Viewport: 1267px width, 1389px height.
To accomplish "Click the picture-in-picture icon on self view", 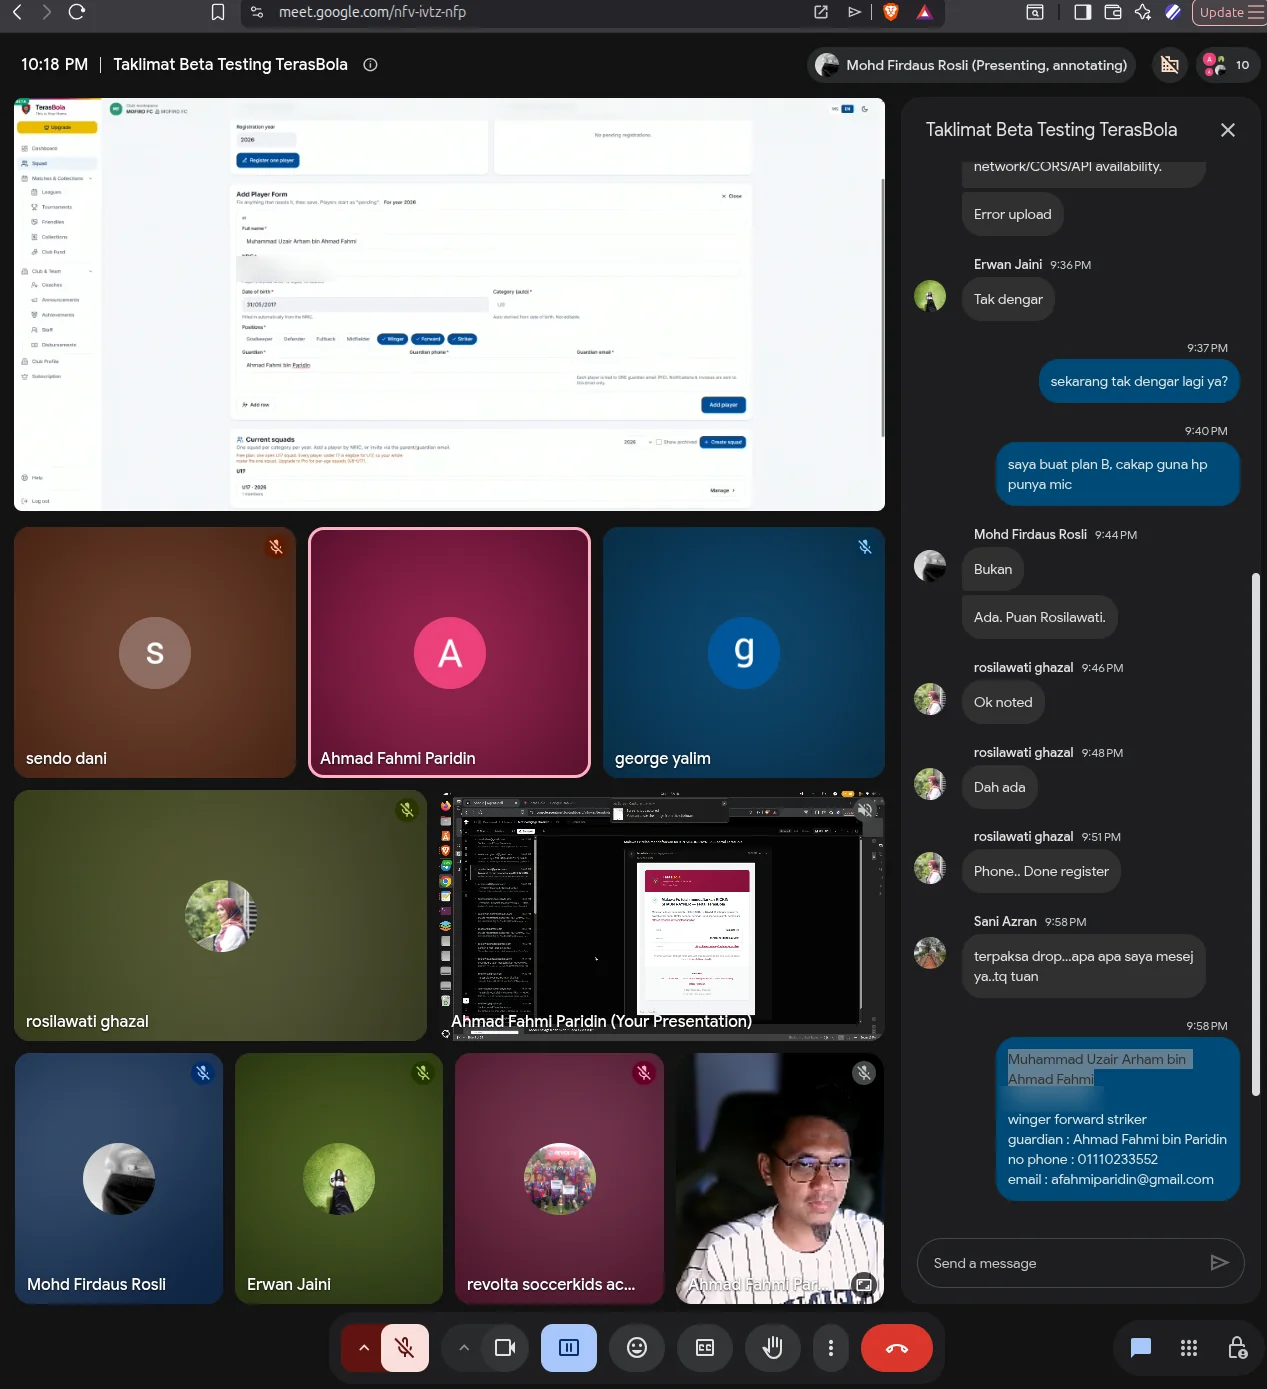I will 864,1284.
